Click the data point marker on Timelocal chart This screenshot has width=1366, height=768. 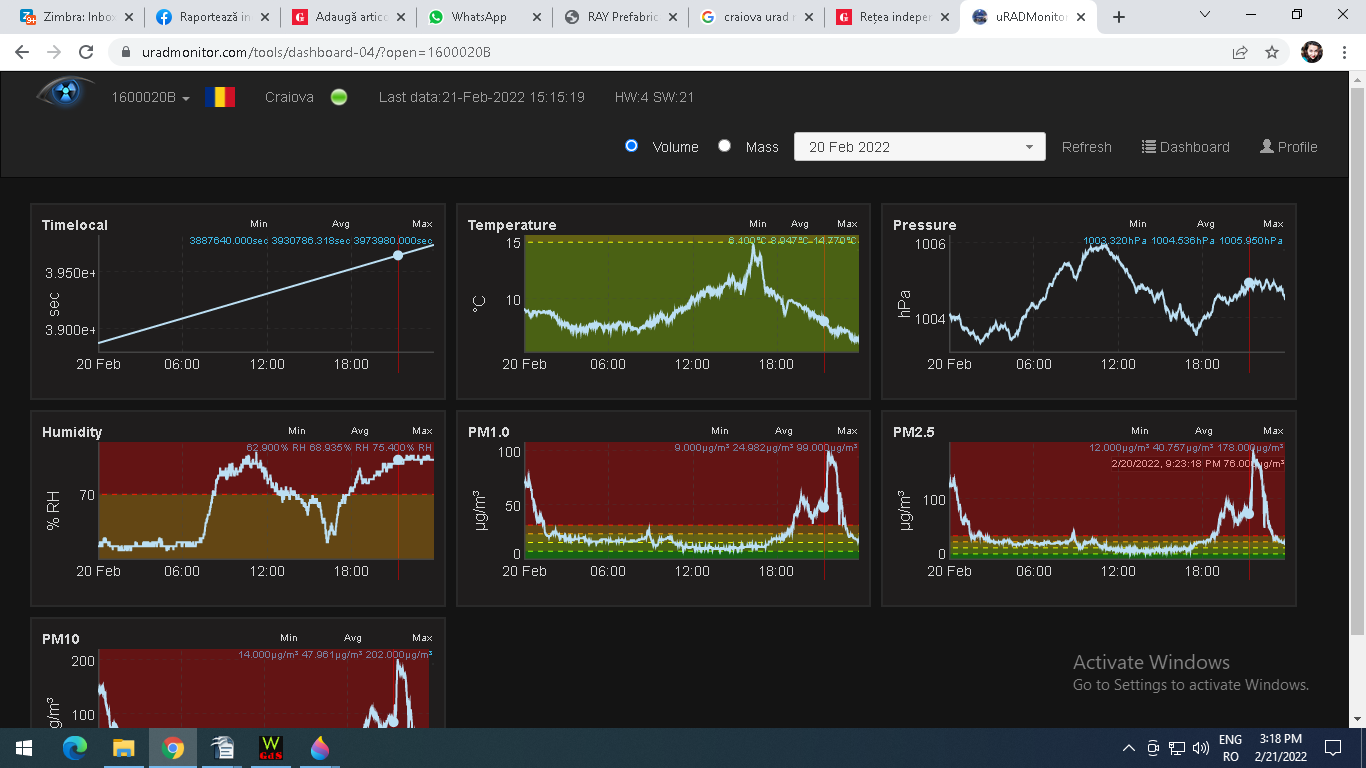click(398, 256)
